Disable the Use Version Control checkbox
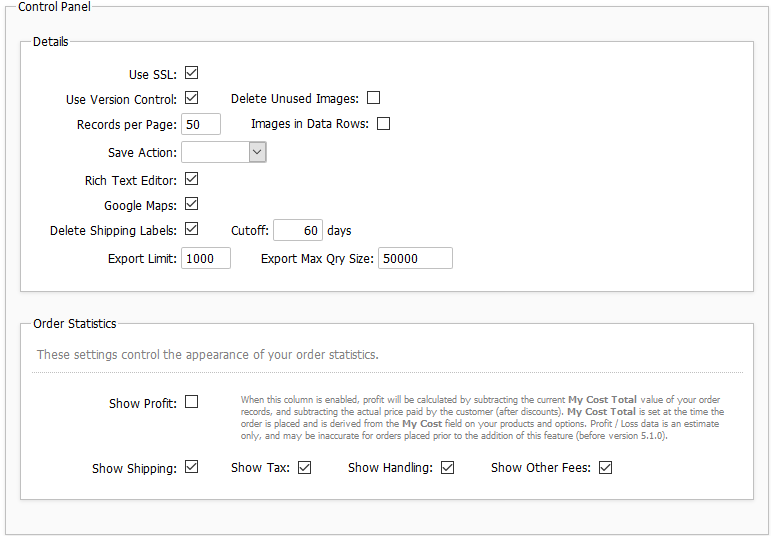Image resolution: width=771 pixels, height=539 pixels. pyautogui.click(x=191, y=98)
